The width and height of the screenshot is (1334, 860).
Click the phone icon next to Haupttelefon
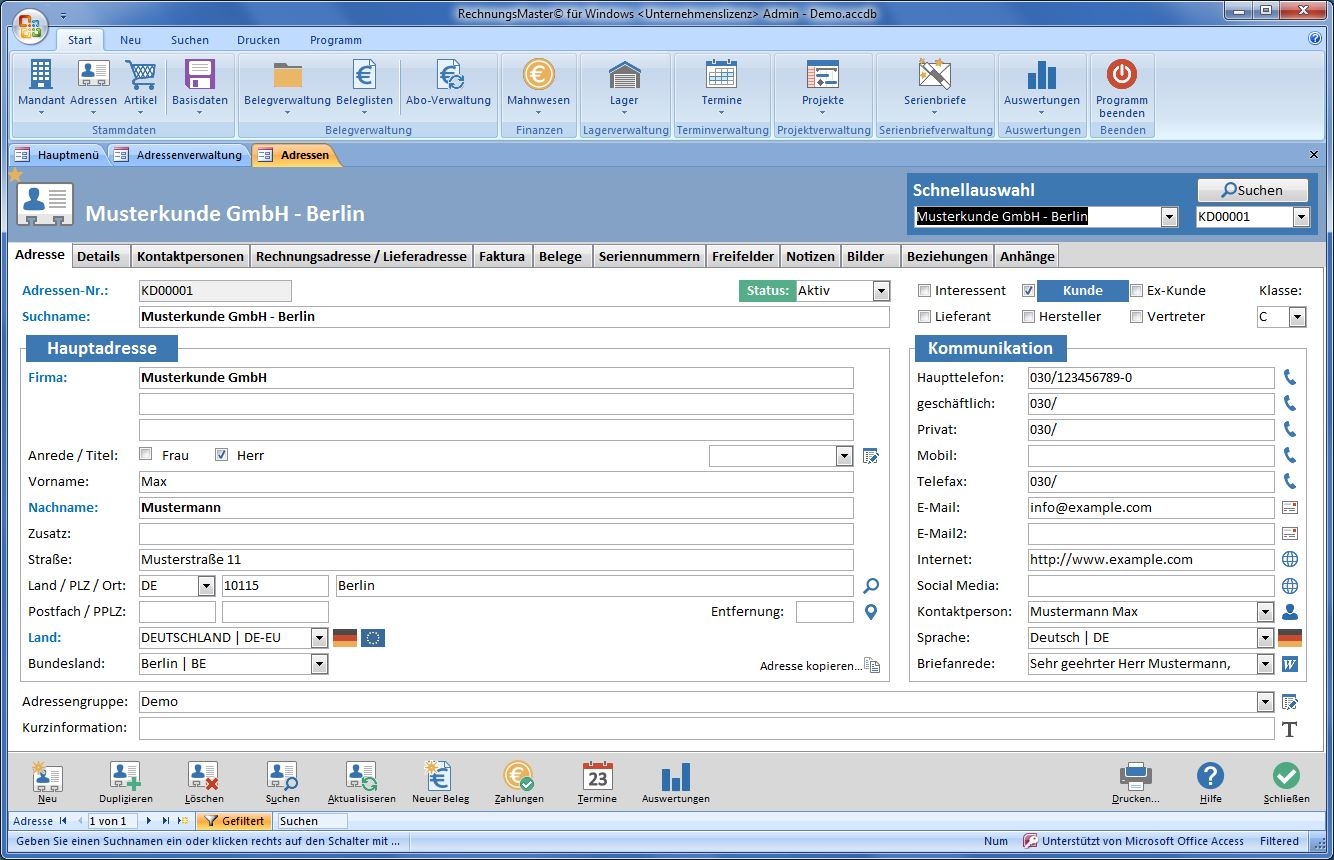1290,378
